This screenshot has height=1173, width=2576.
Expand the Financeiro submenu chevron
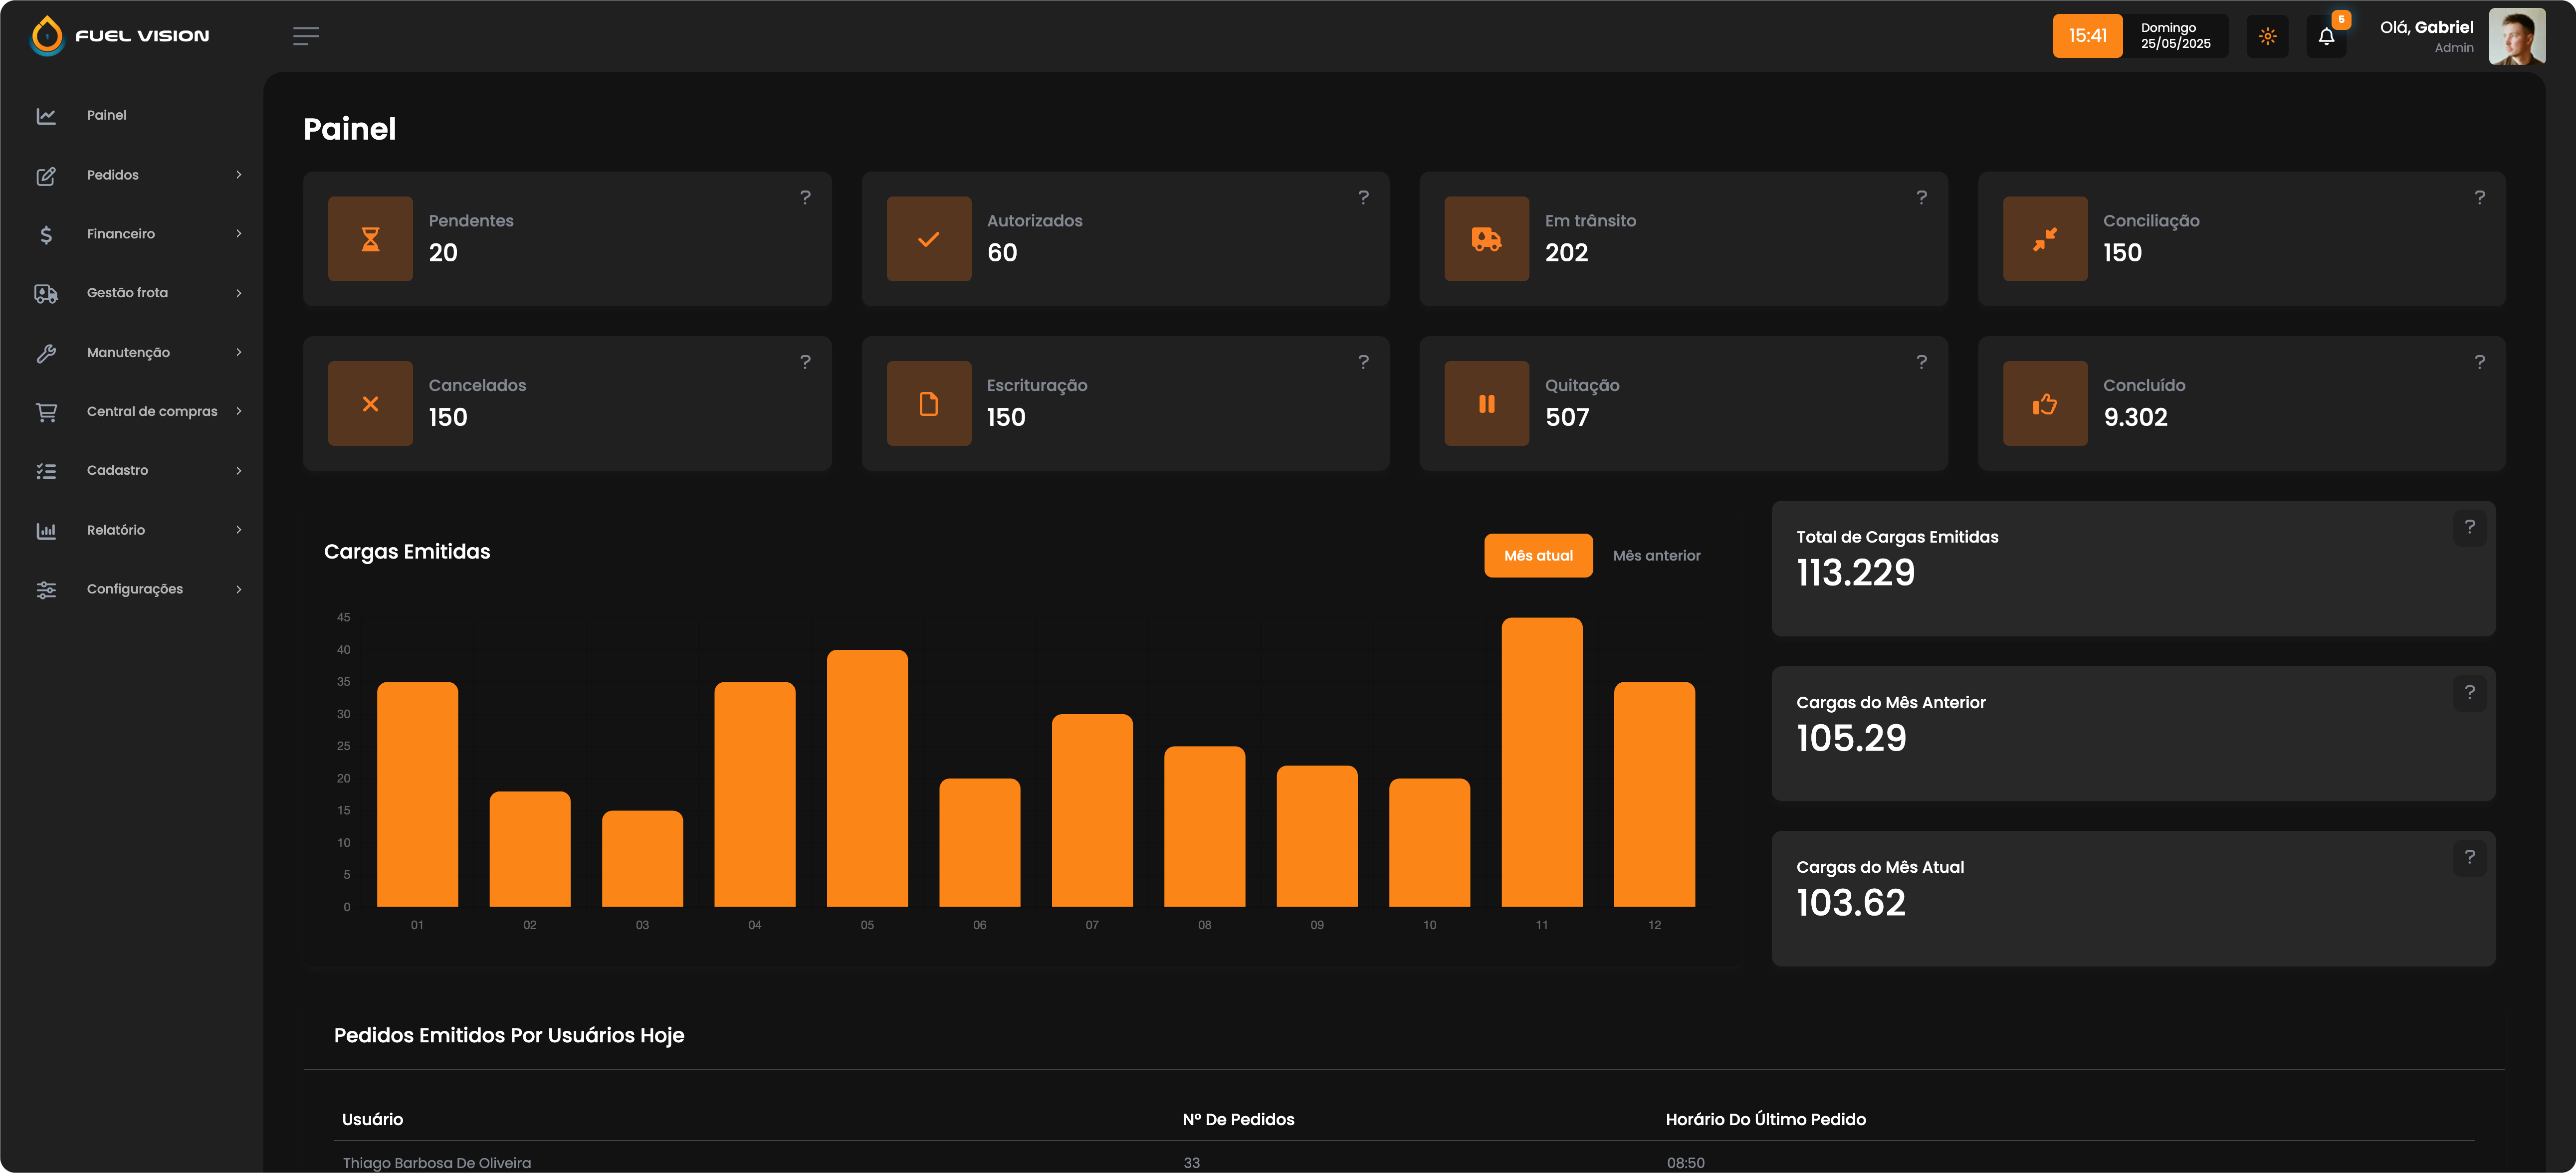(x=238, y=234)
